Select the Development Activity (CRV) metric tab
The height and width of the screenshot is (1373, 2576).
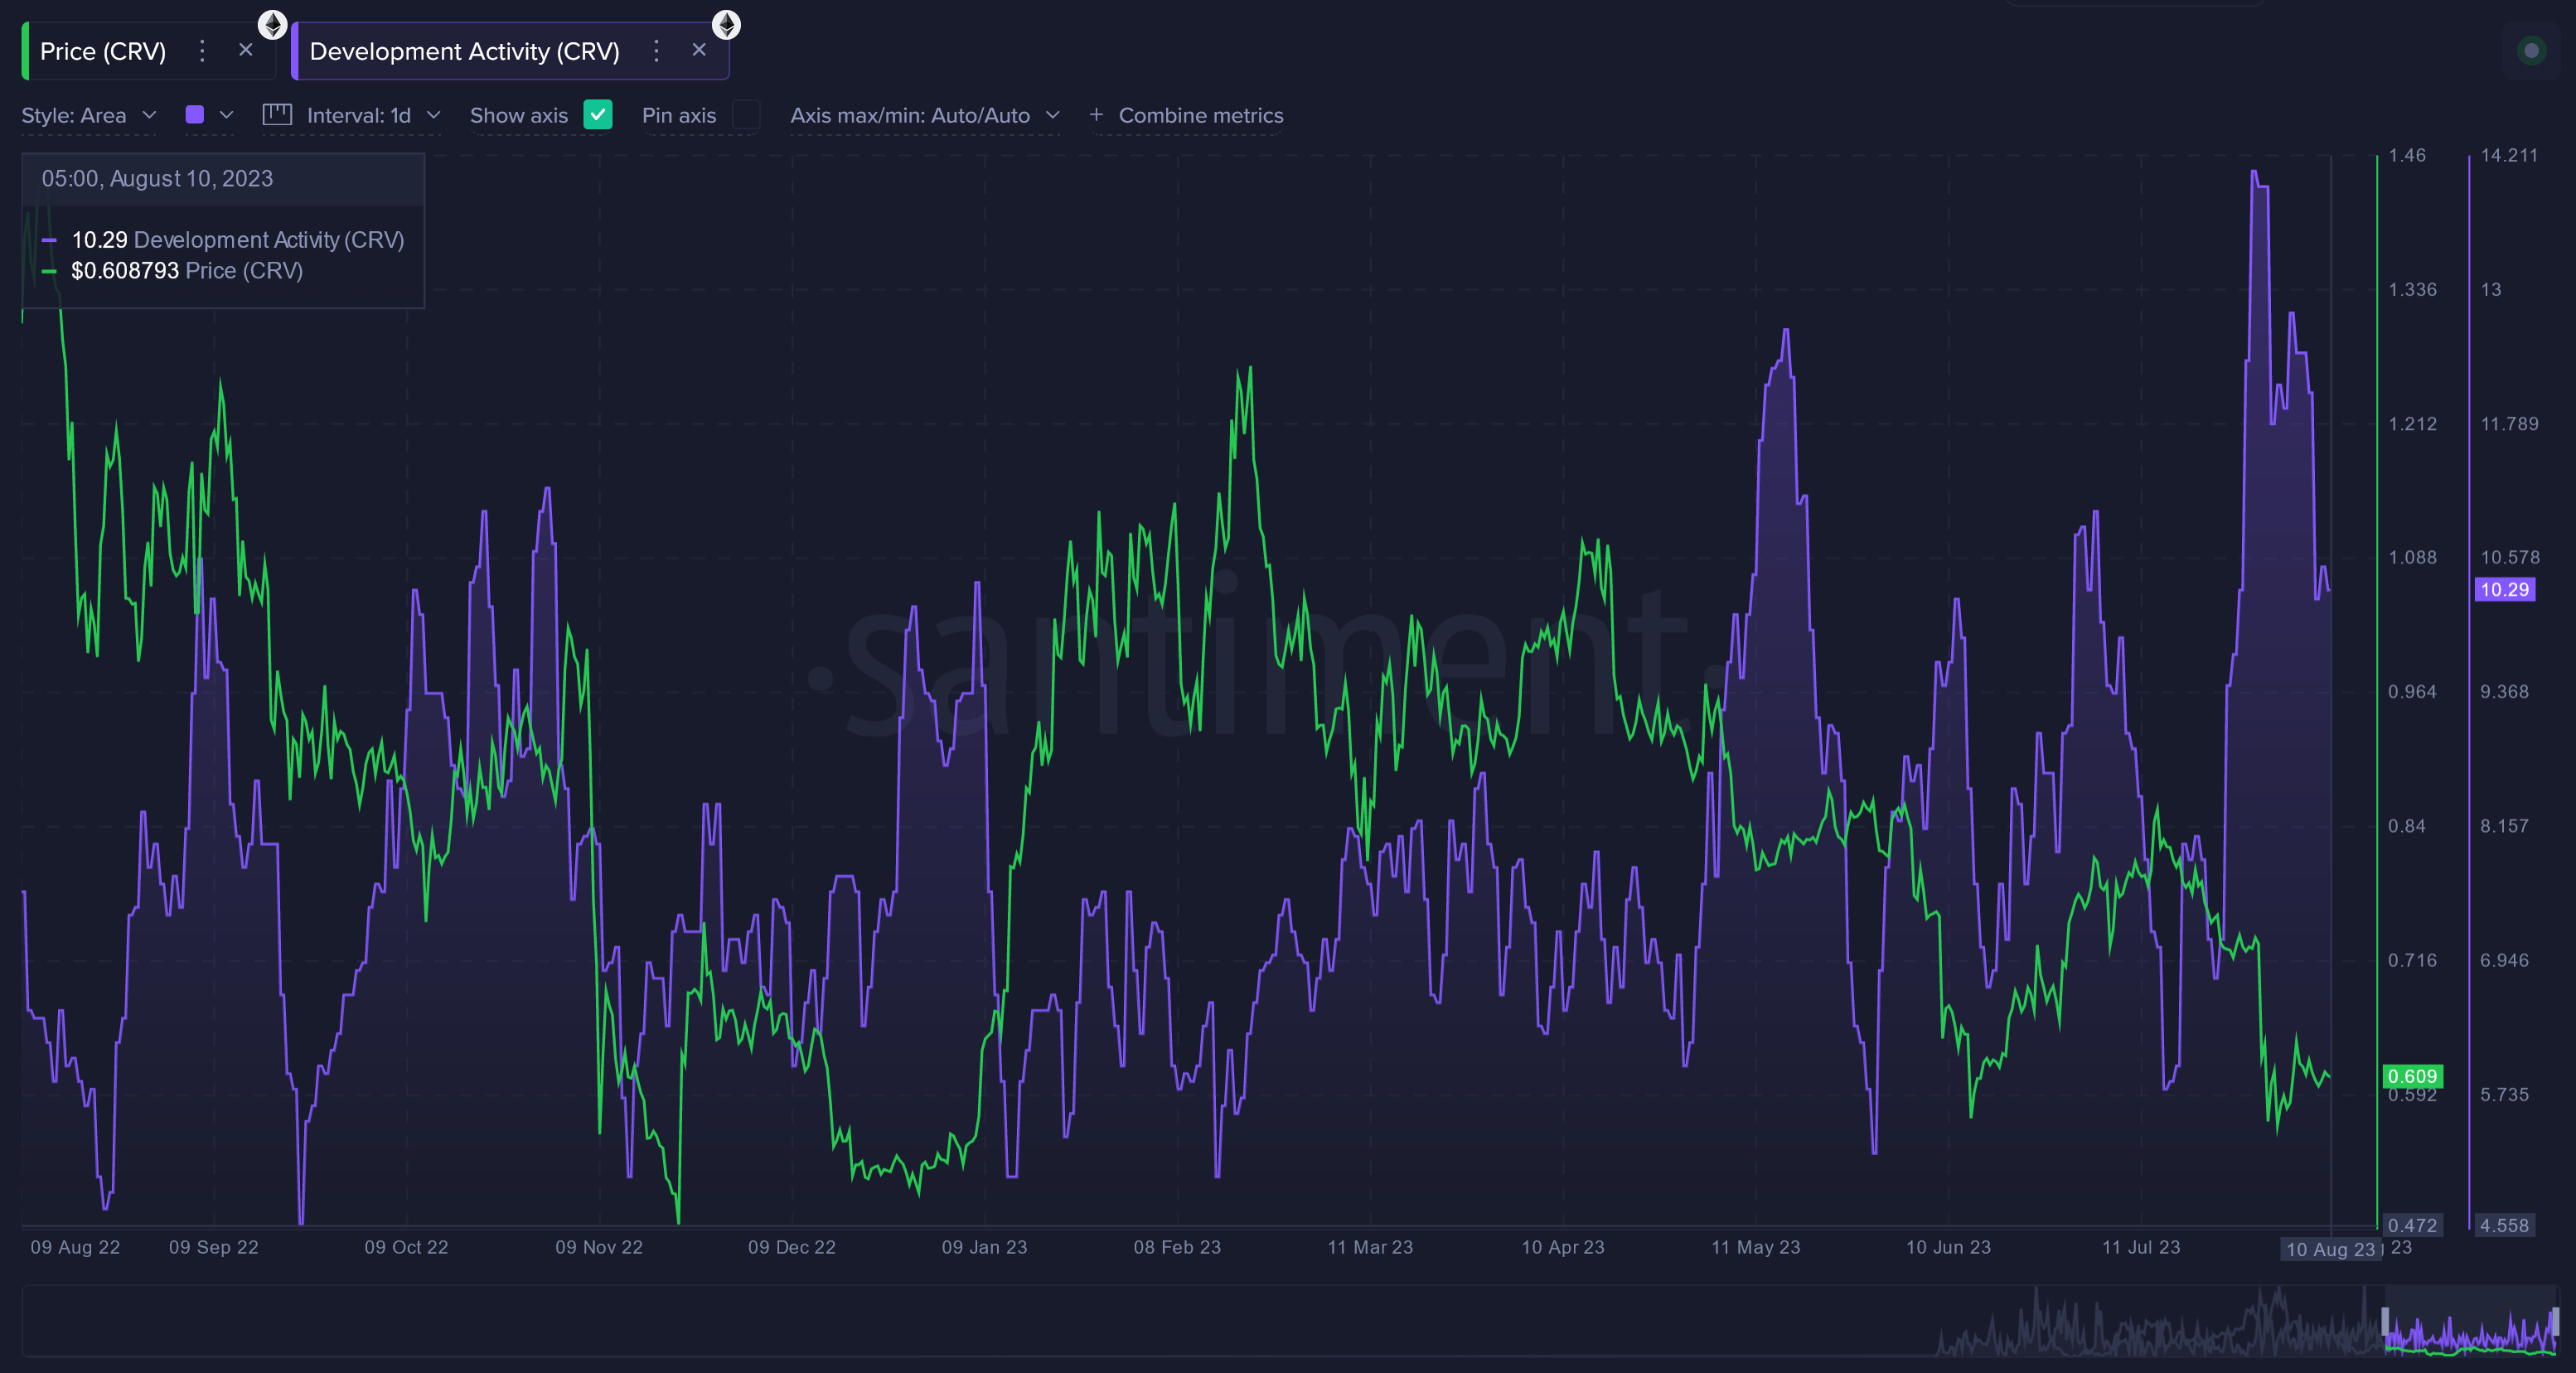[464, 51]
